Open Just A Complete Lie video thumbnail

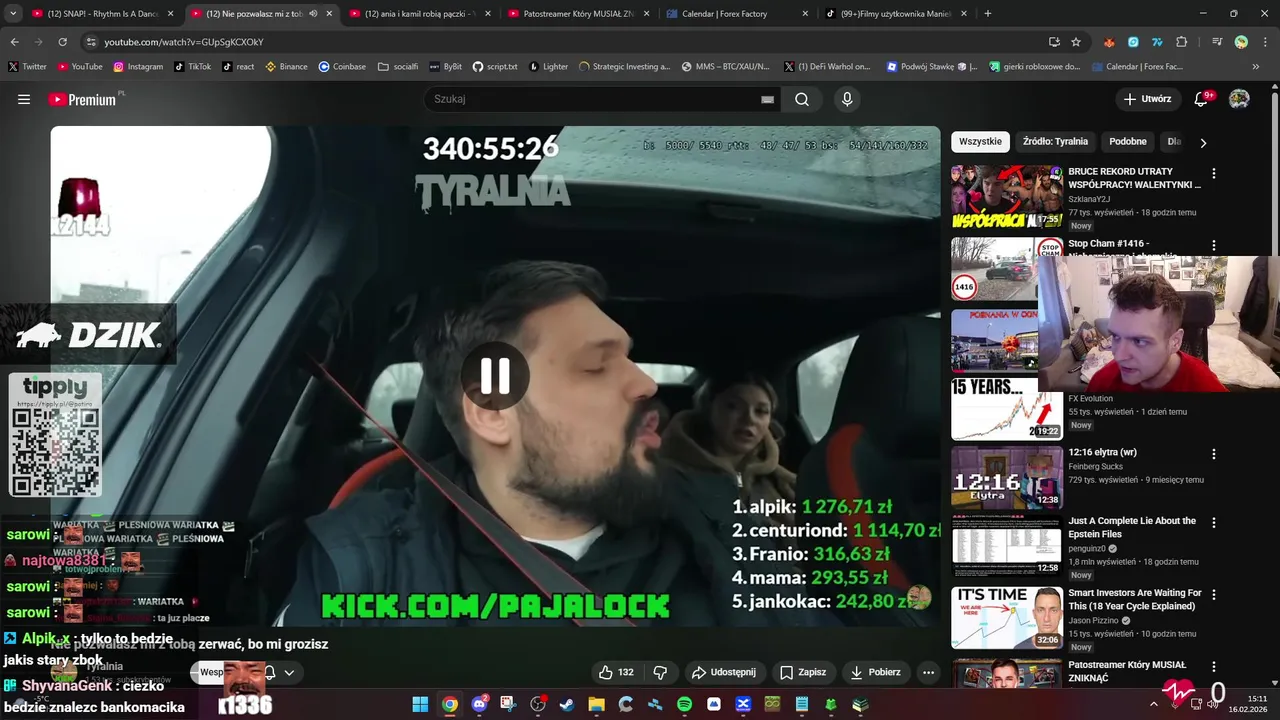click(x=1007, y=546)
